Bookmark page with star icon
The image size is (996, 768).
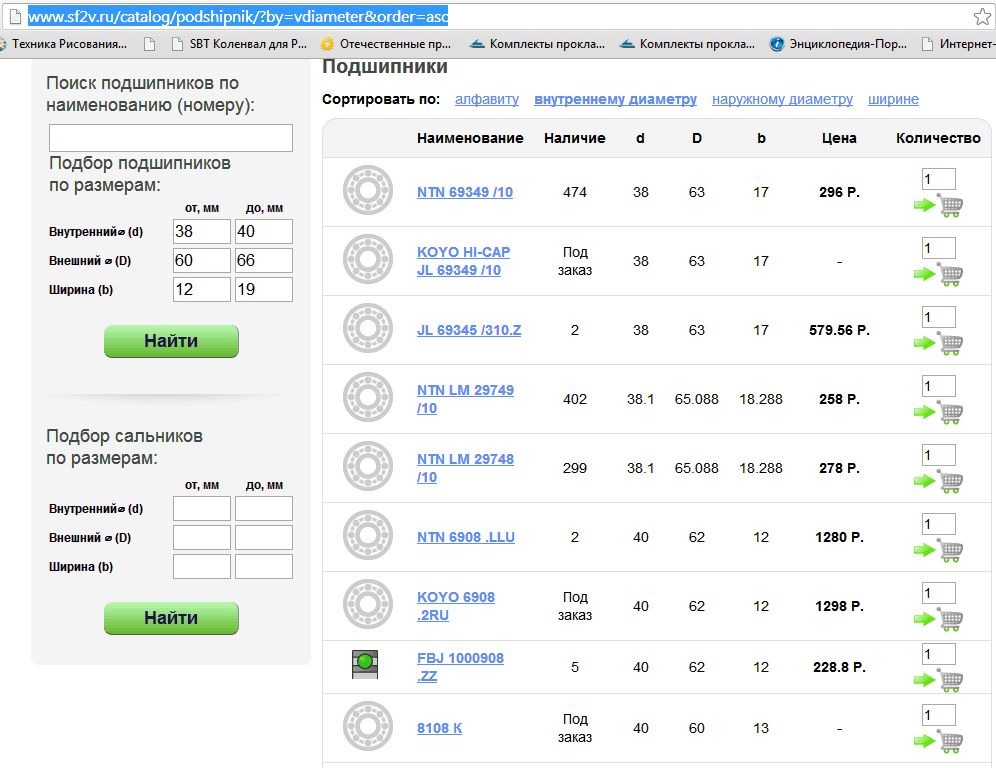click(982, 16)
